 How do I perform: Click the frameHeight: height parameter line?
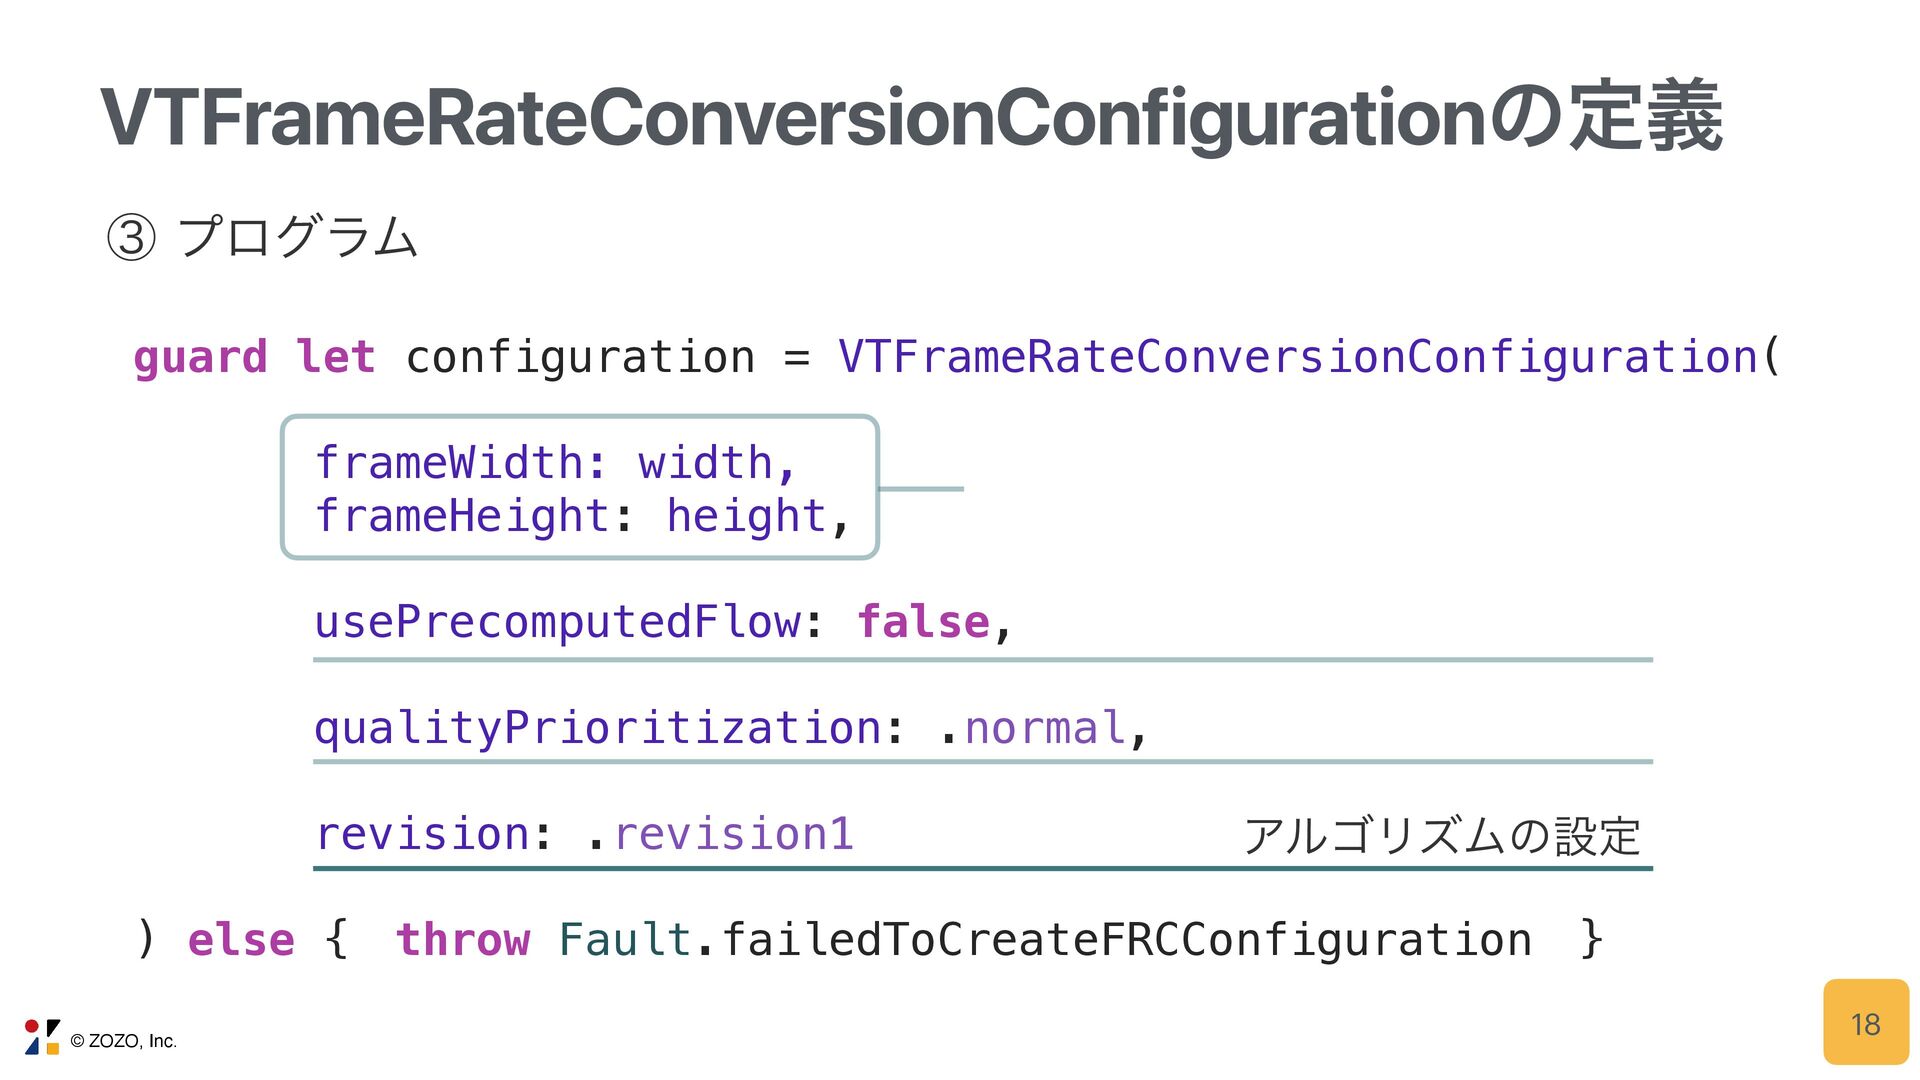583,517
